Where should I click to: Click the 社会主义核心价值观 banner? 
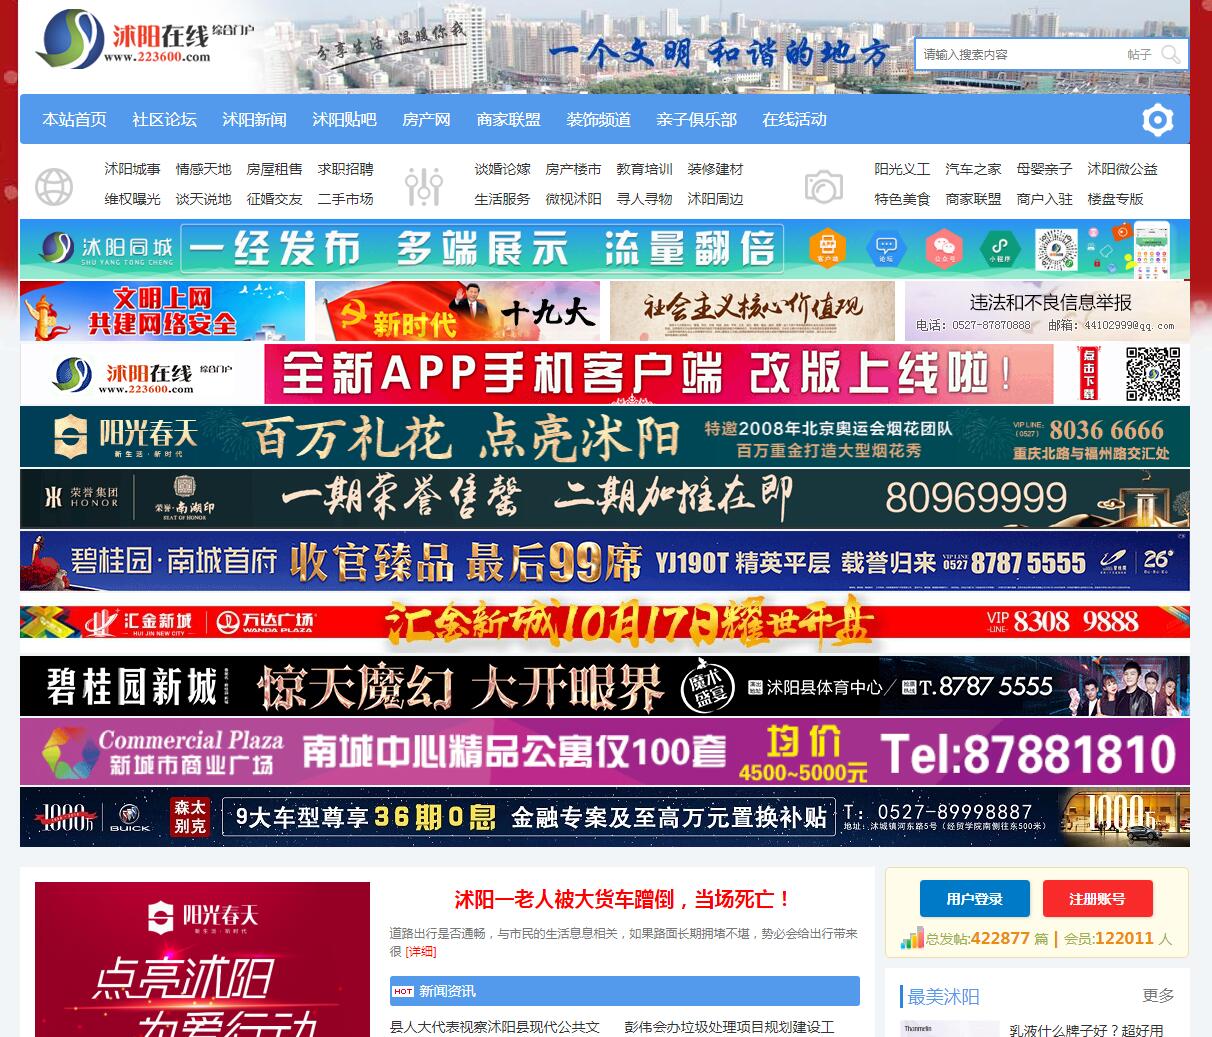(x=752, y=311)
